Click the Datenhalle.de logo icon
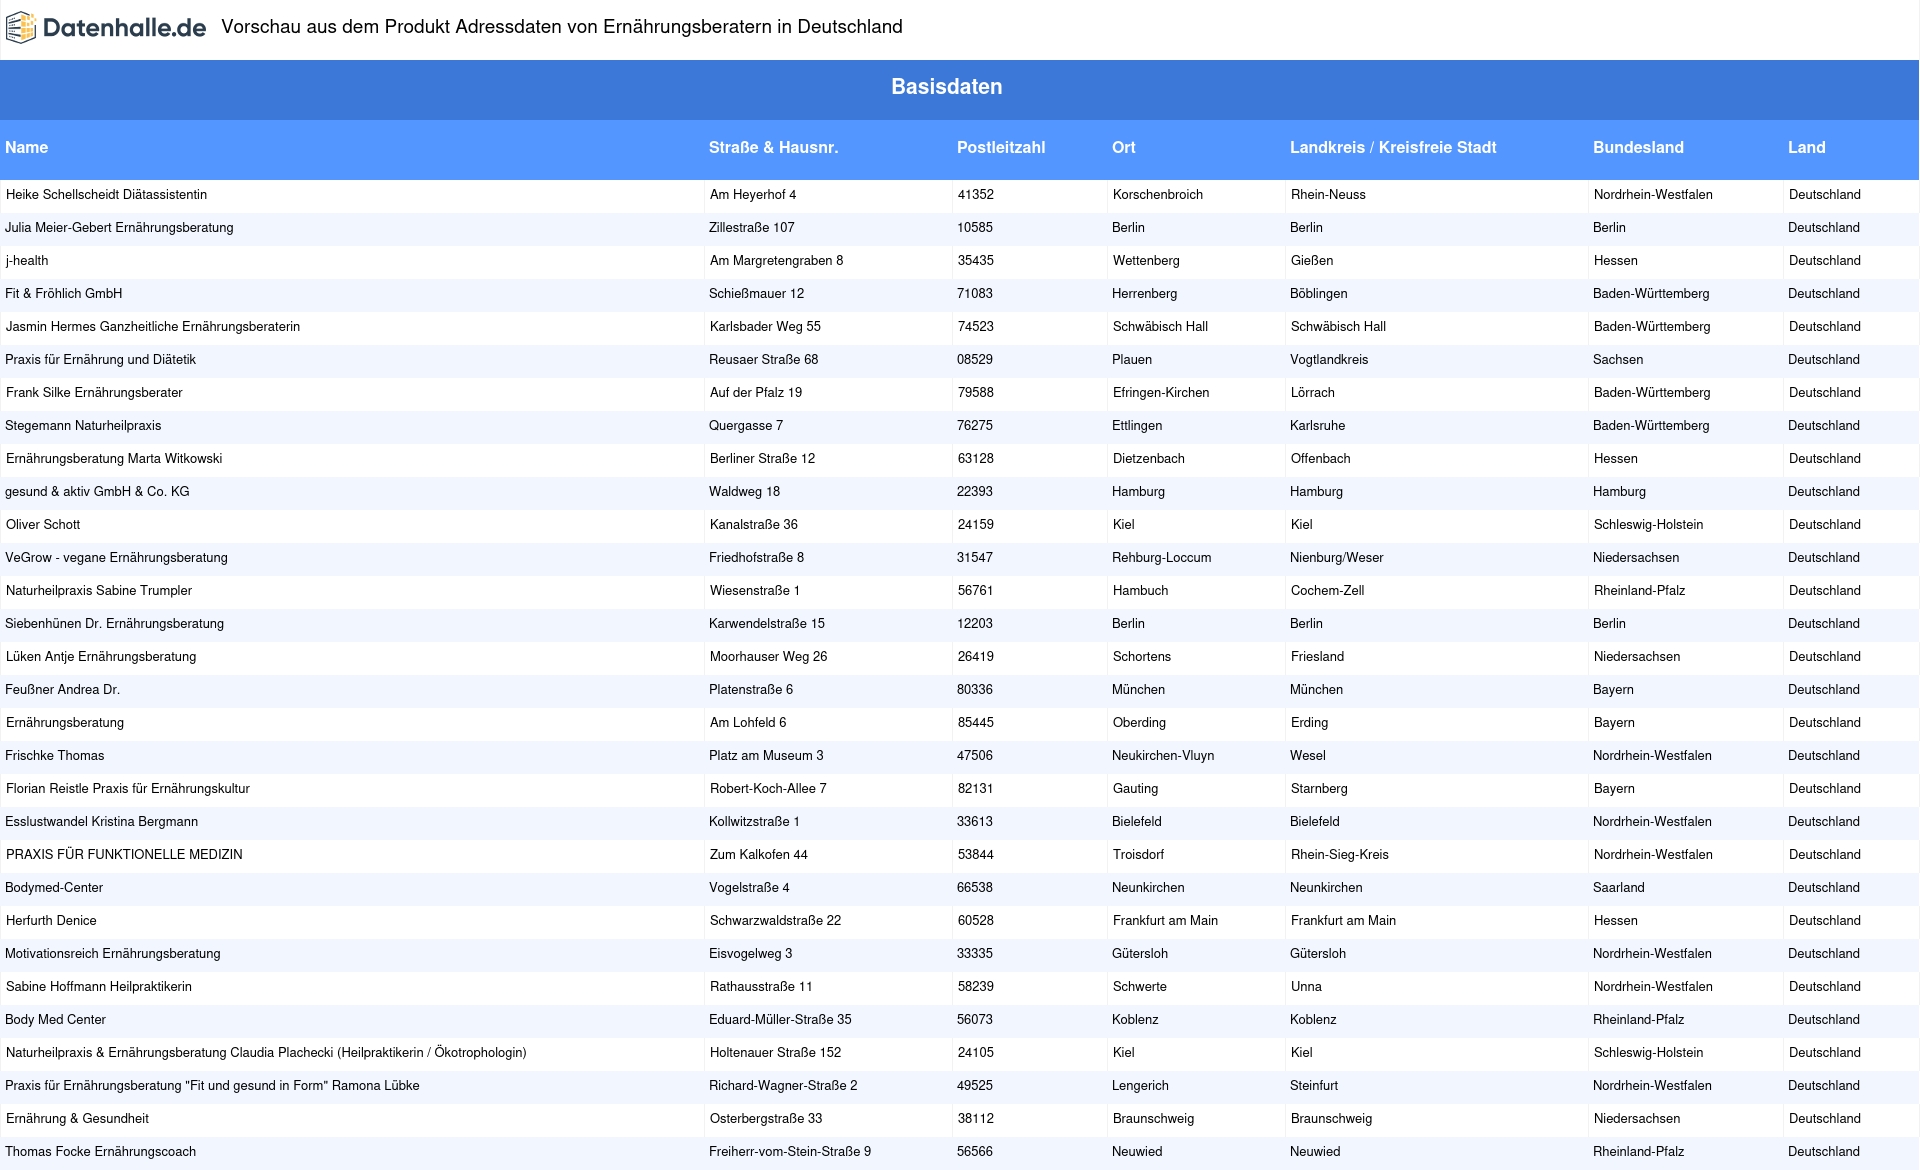The width and height of the screenshot is (1920, 1170). pyautogui.click(x=21, y=28)
